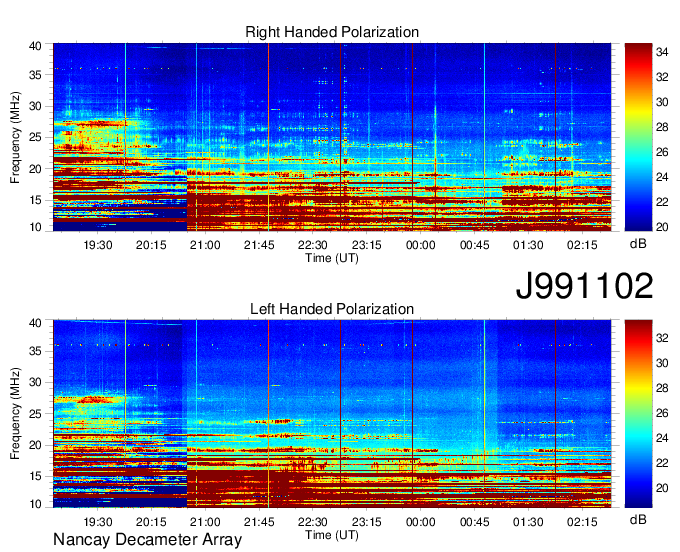Click the 20 dB value on Right Handed colorbar

pyautogui.click(x=662, y=227)
